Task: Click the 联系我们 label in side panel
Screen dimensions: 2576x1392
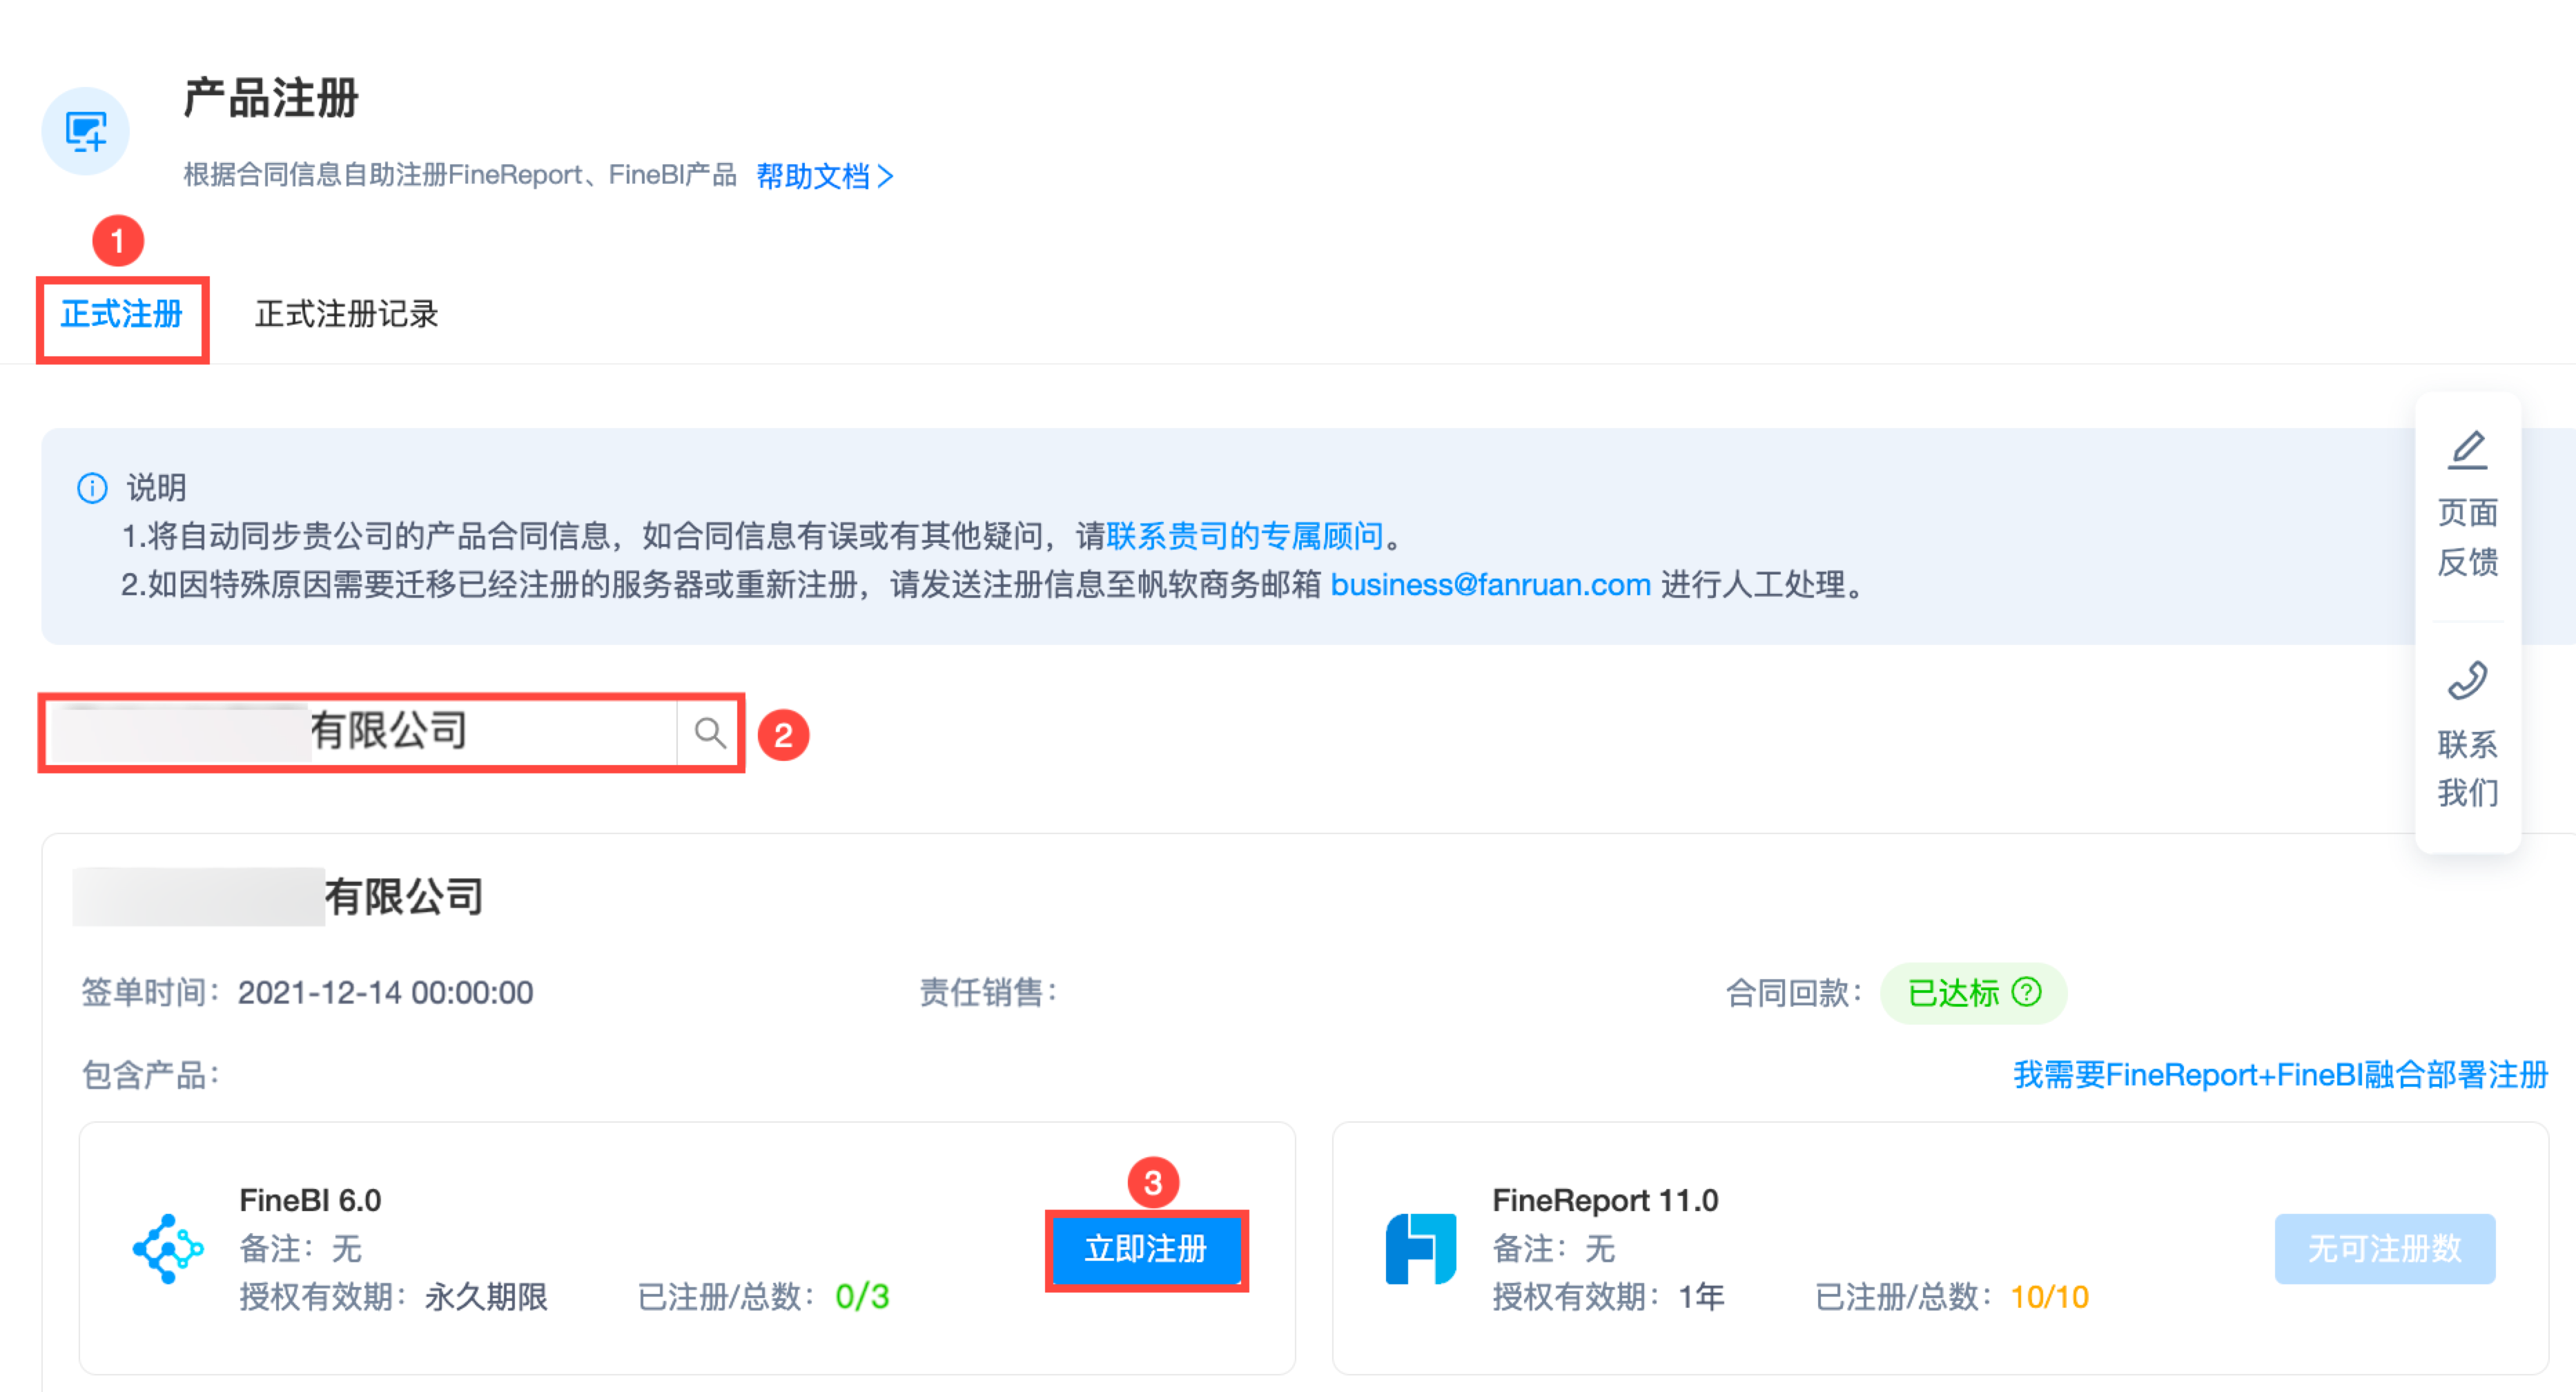Action: tap(2467, 768)
